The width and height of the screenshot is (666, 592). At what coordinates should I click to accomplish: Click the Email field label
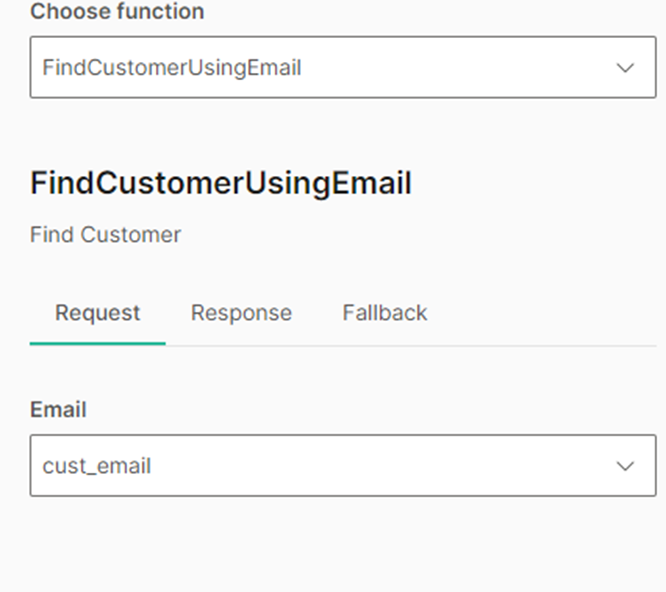click(x=58, y=410)
